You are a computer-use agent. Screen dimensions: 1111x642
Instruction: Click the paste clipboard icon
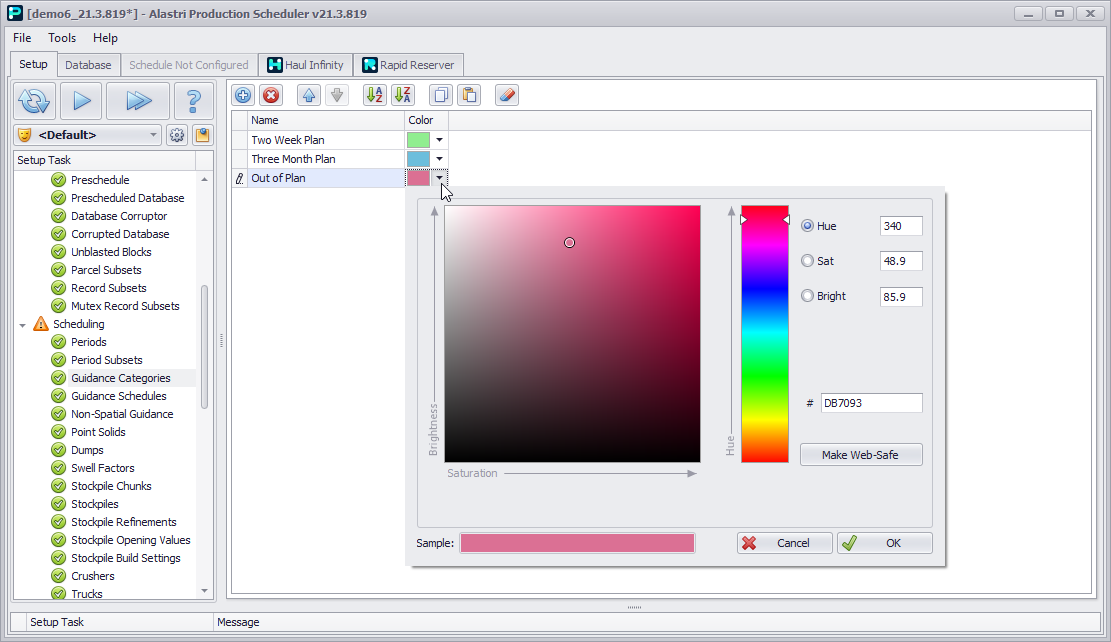coord(469,95)
